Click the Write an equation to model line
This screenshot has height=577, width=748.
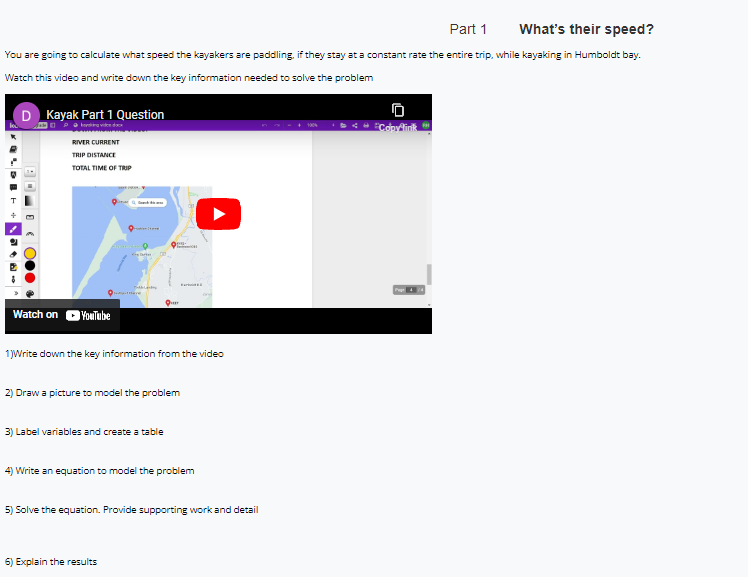[100, 471]
